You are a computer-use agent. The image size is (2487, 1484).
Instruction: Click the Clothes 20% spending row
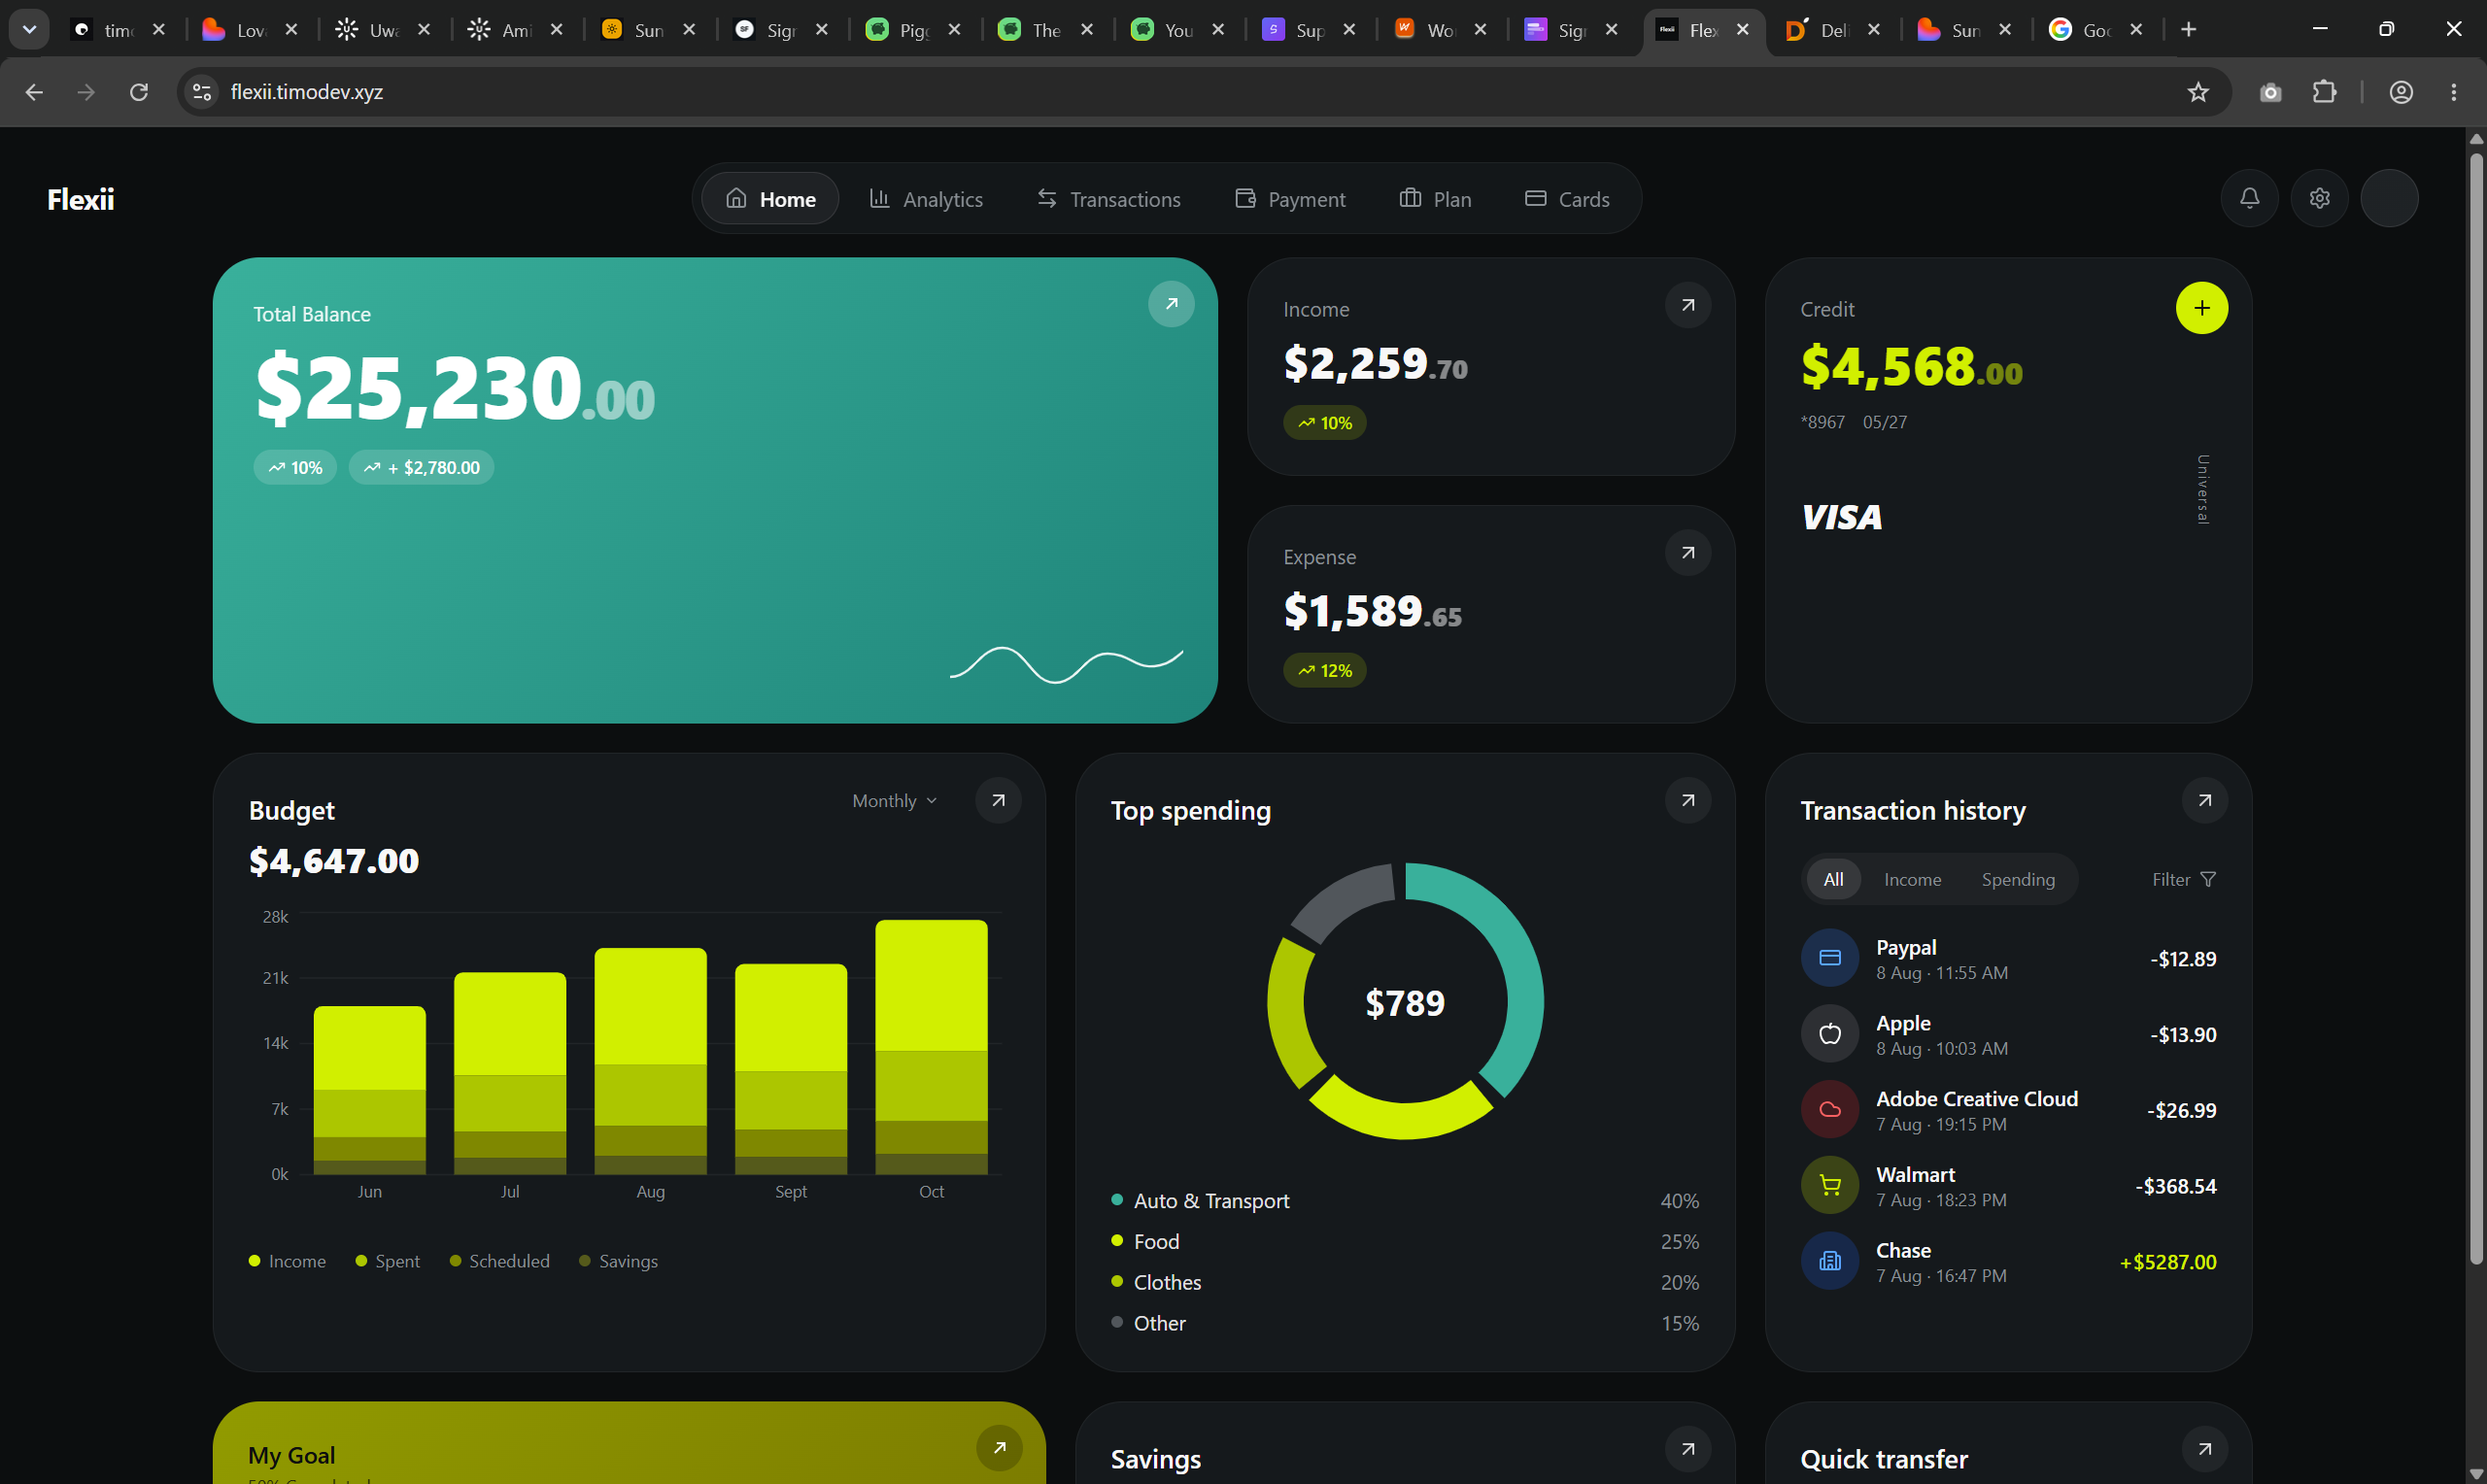(1405, 1282)
